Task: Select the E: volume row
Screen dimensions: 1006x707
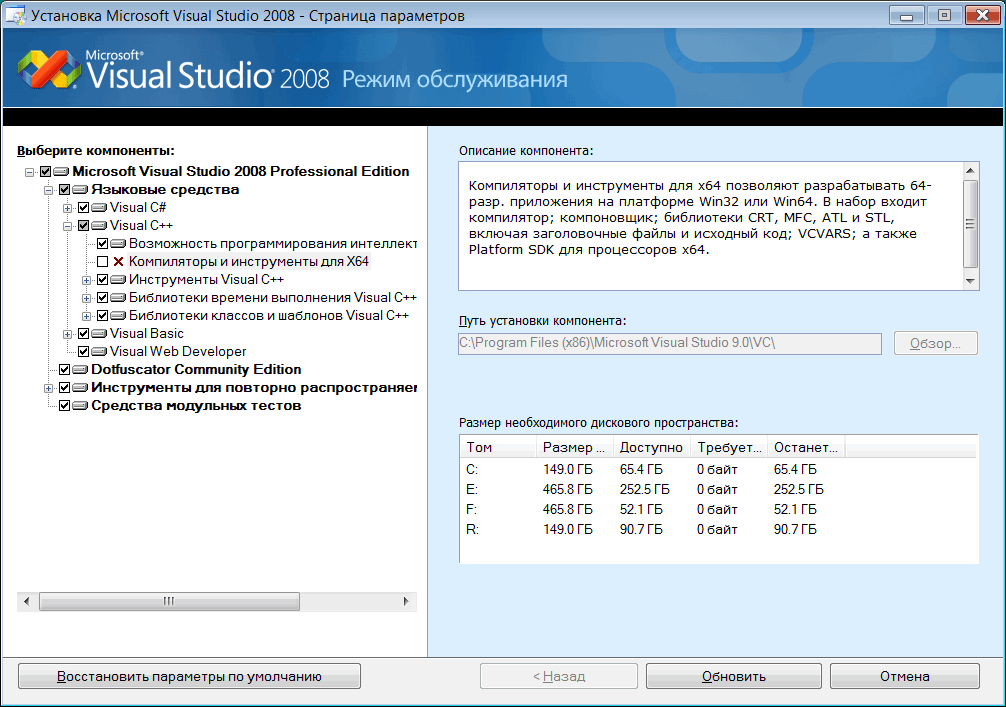Action: 719,490
